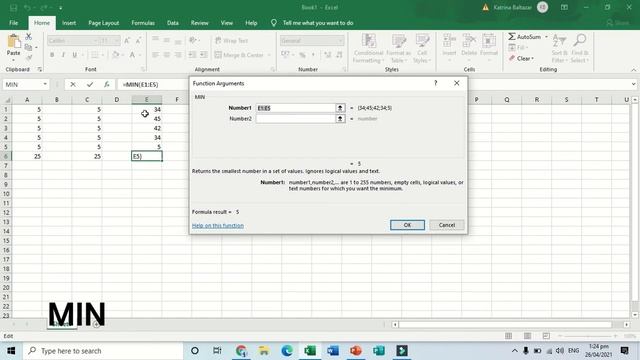640x360 pixels.
Task: Click the Underline formatting icon
Action: click(x=74, y=55)
